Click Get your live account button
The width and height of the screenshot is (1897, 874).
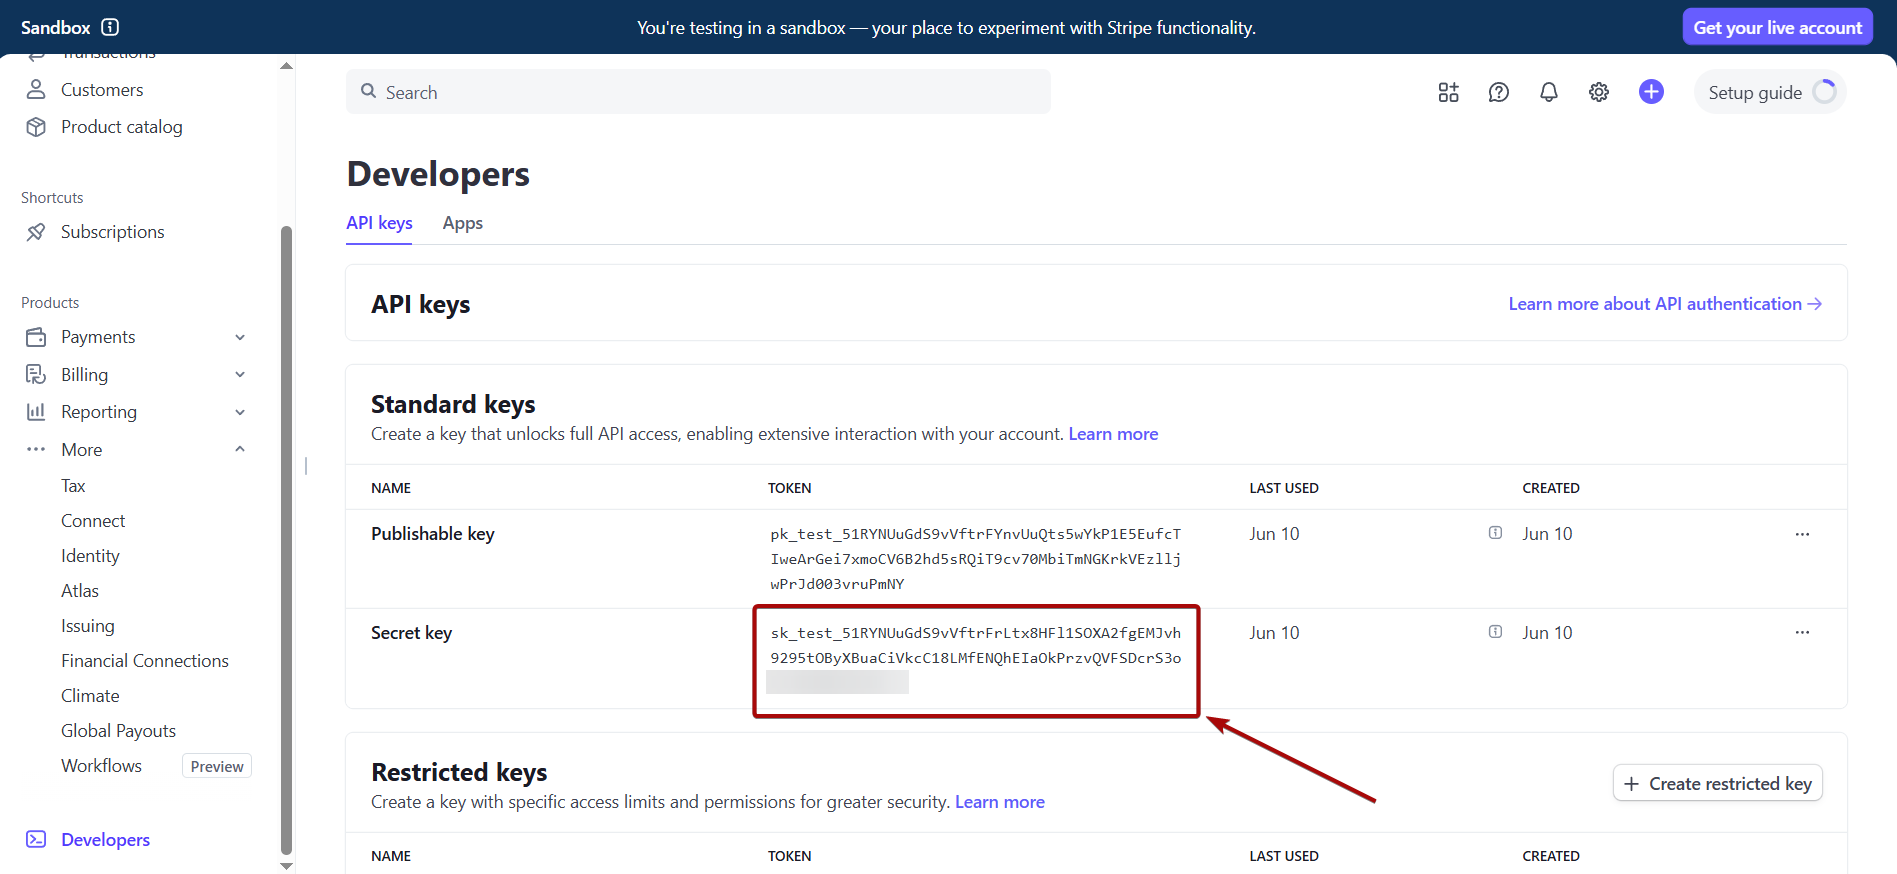tap(1777, 27)
